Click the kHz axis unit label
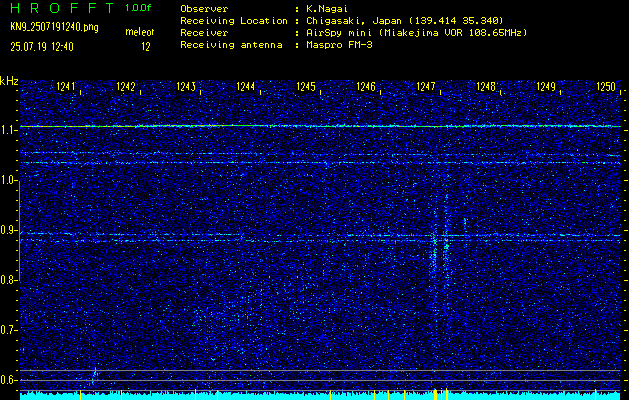 coord(9,81)
